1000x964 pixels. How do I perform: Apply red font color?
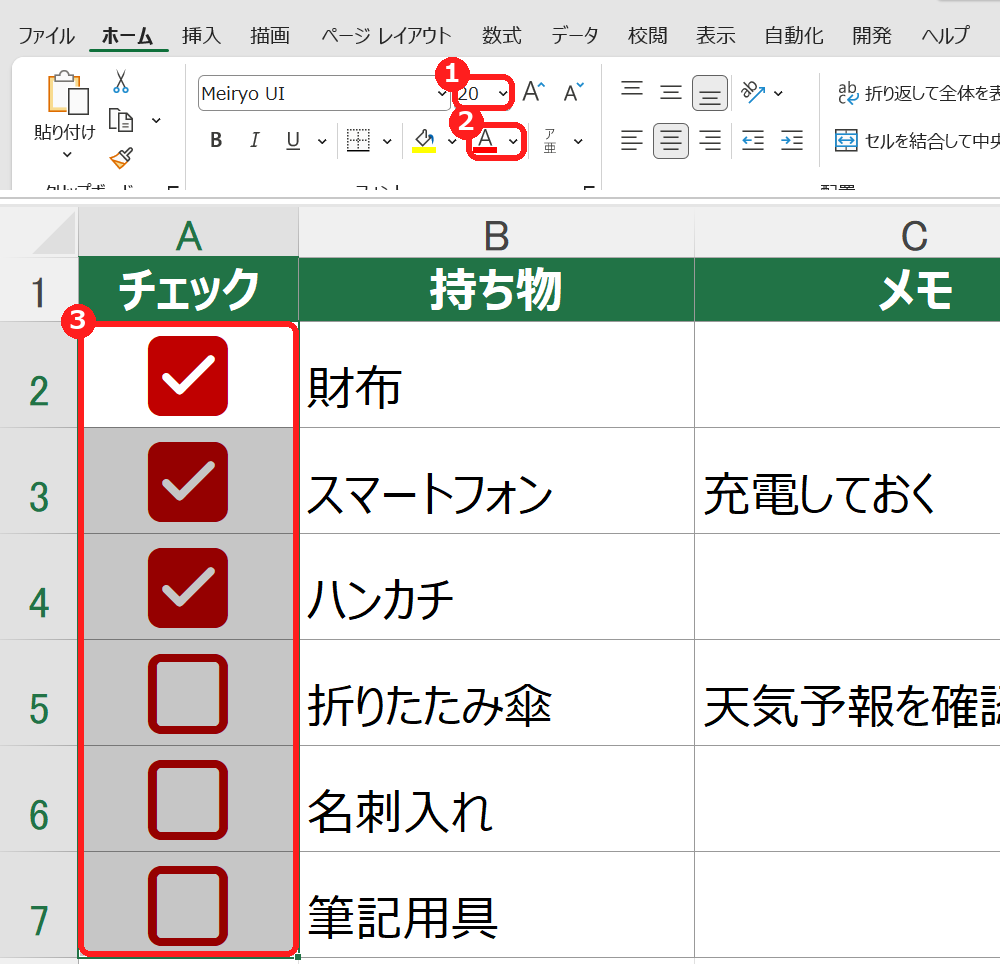tap(486, 140)
